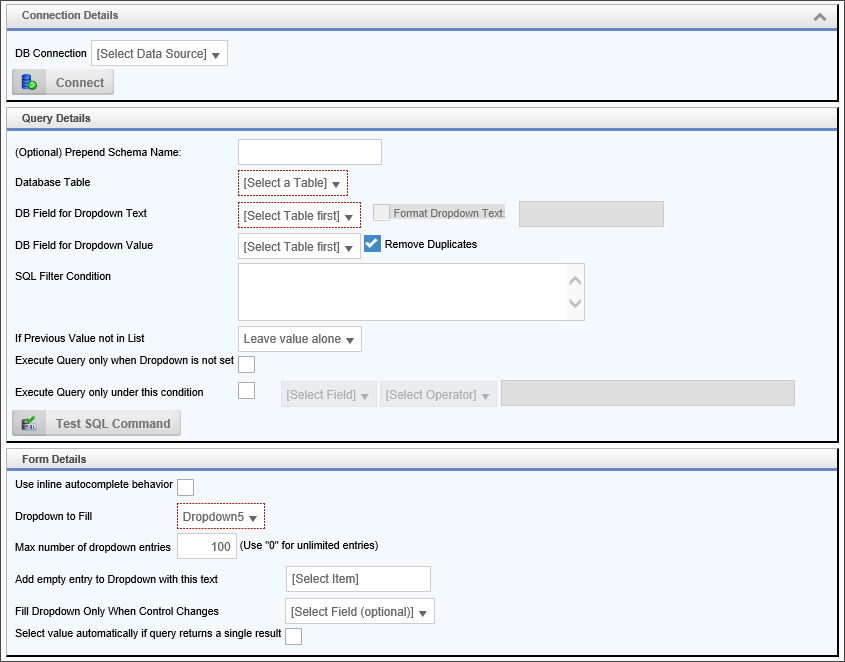
Task: Click inside the SQL Filter Condition text area
Action: [402, 292]
